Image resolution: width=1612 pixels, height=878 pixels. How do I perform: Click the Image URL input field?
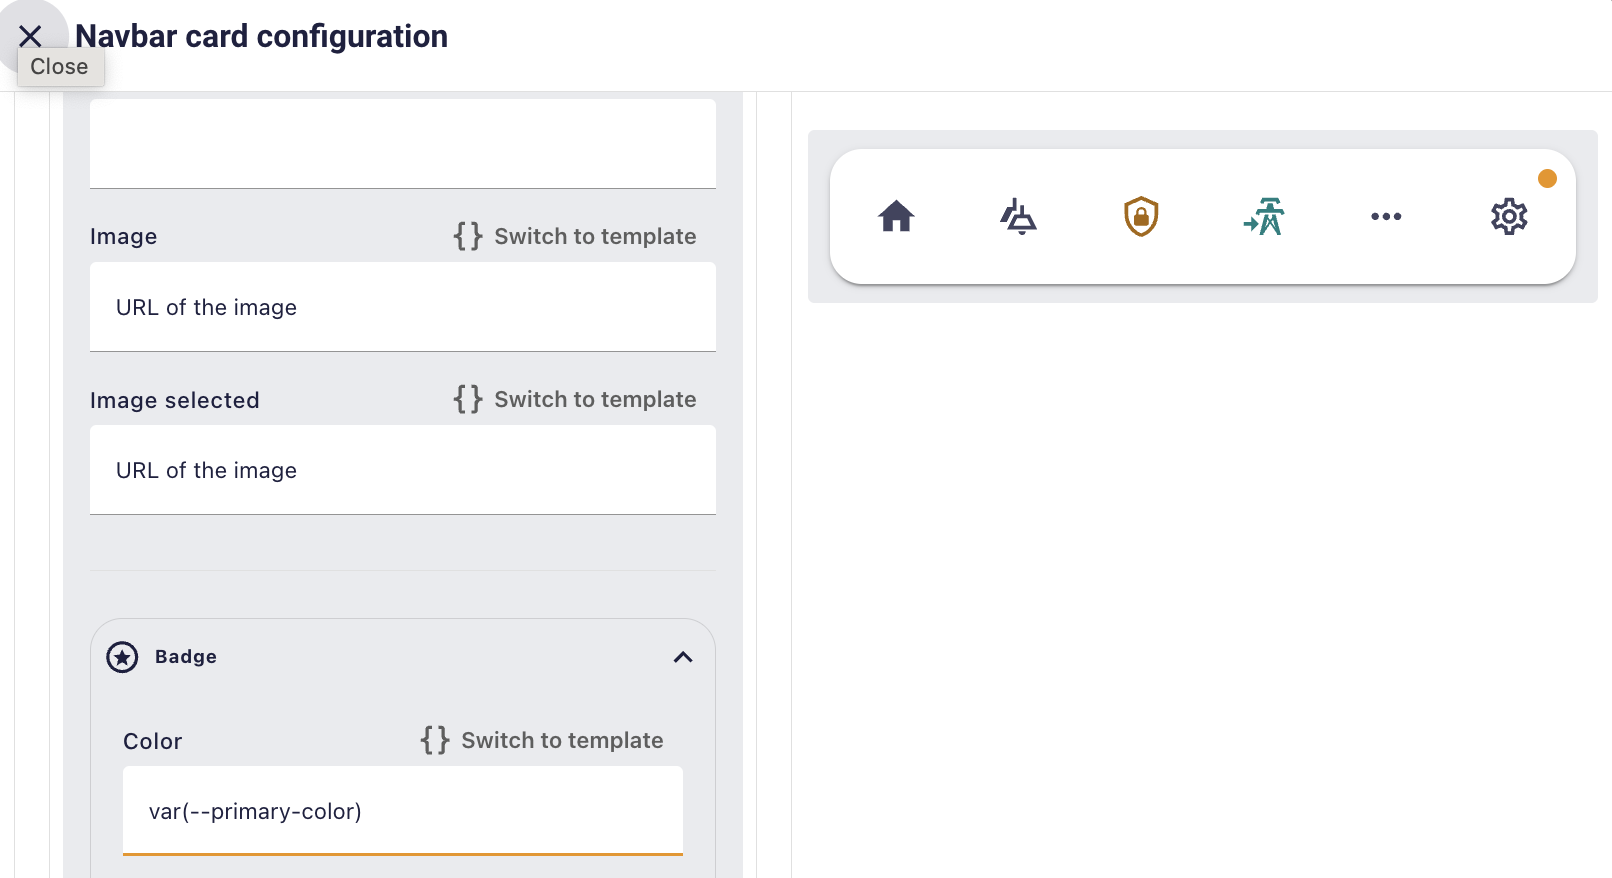(x=402, y=307)
